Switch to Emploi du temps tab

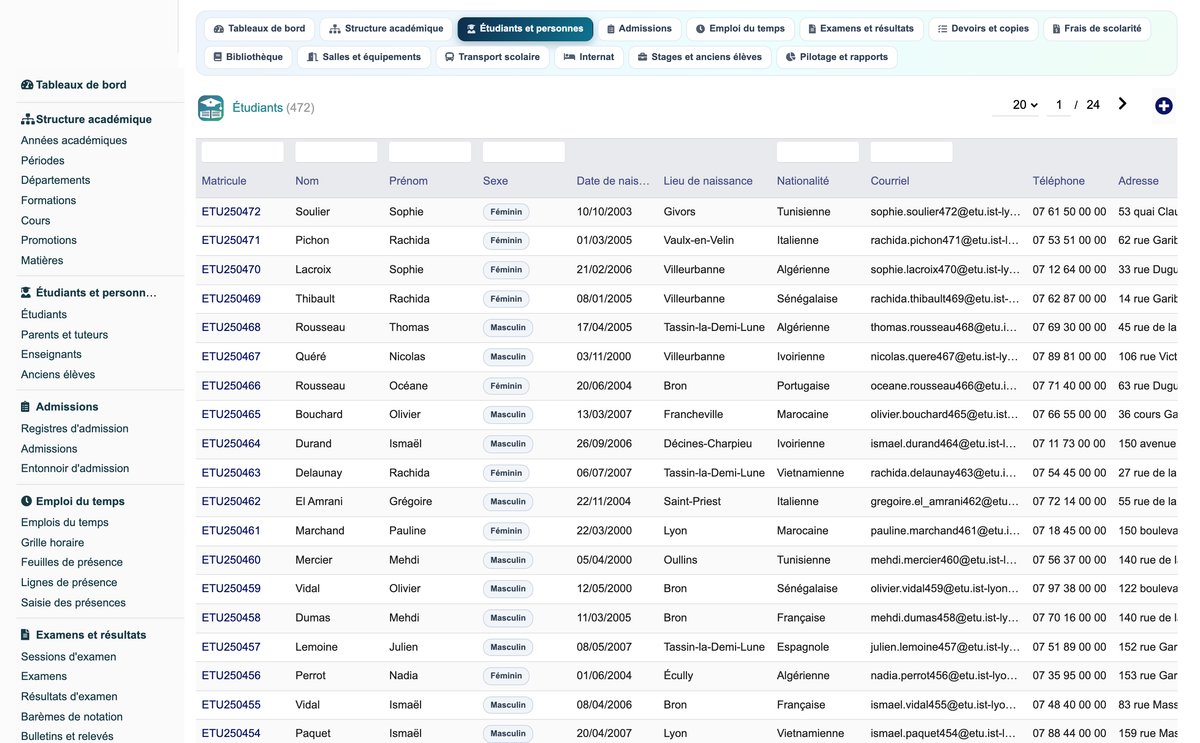point(741,29)
